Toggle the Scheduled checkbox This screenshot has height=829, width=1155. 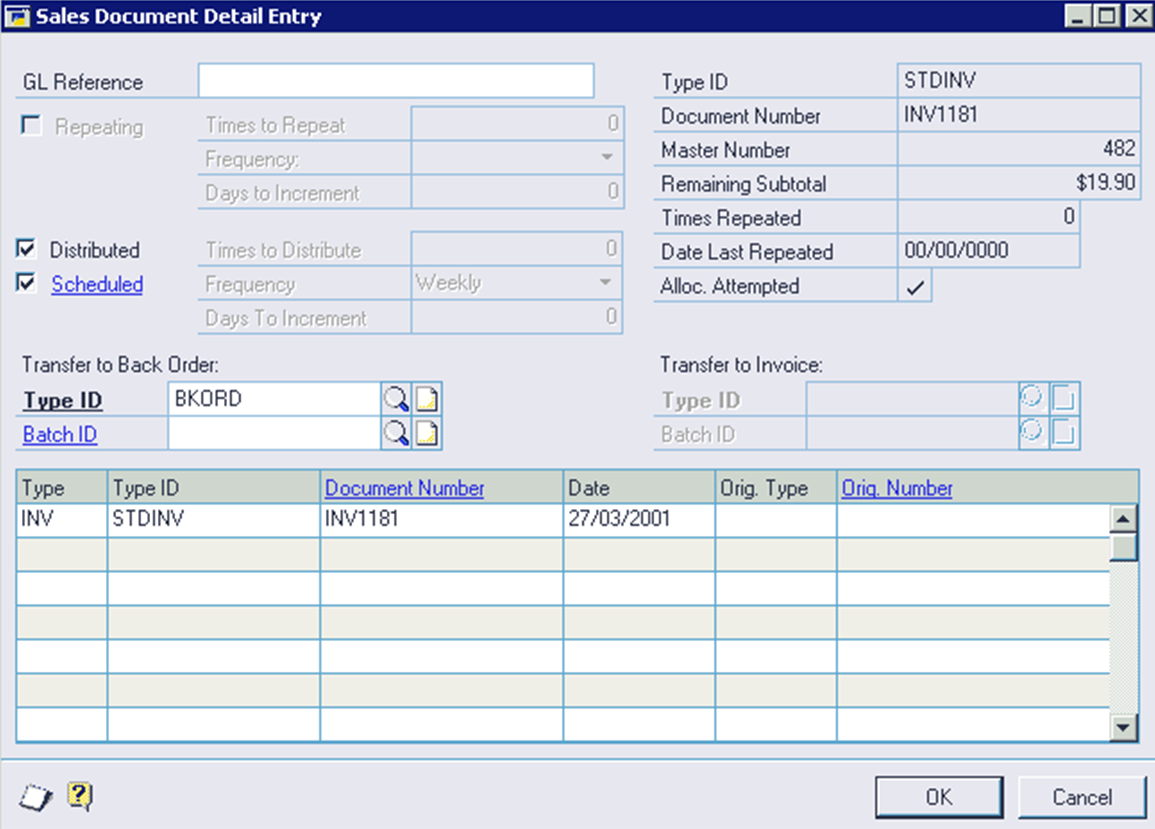click(27, 283)
